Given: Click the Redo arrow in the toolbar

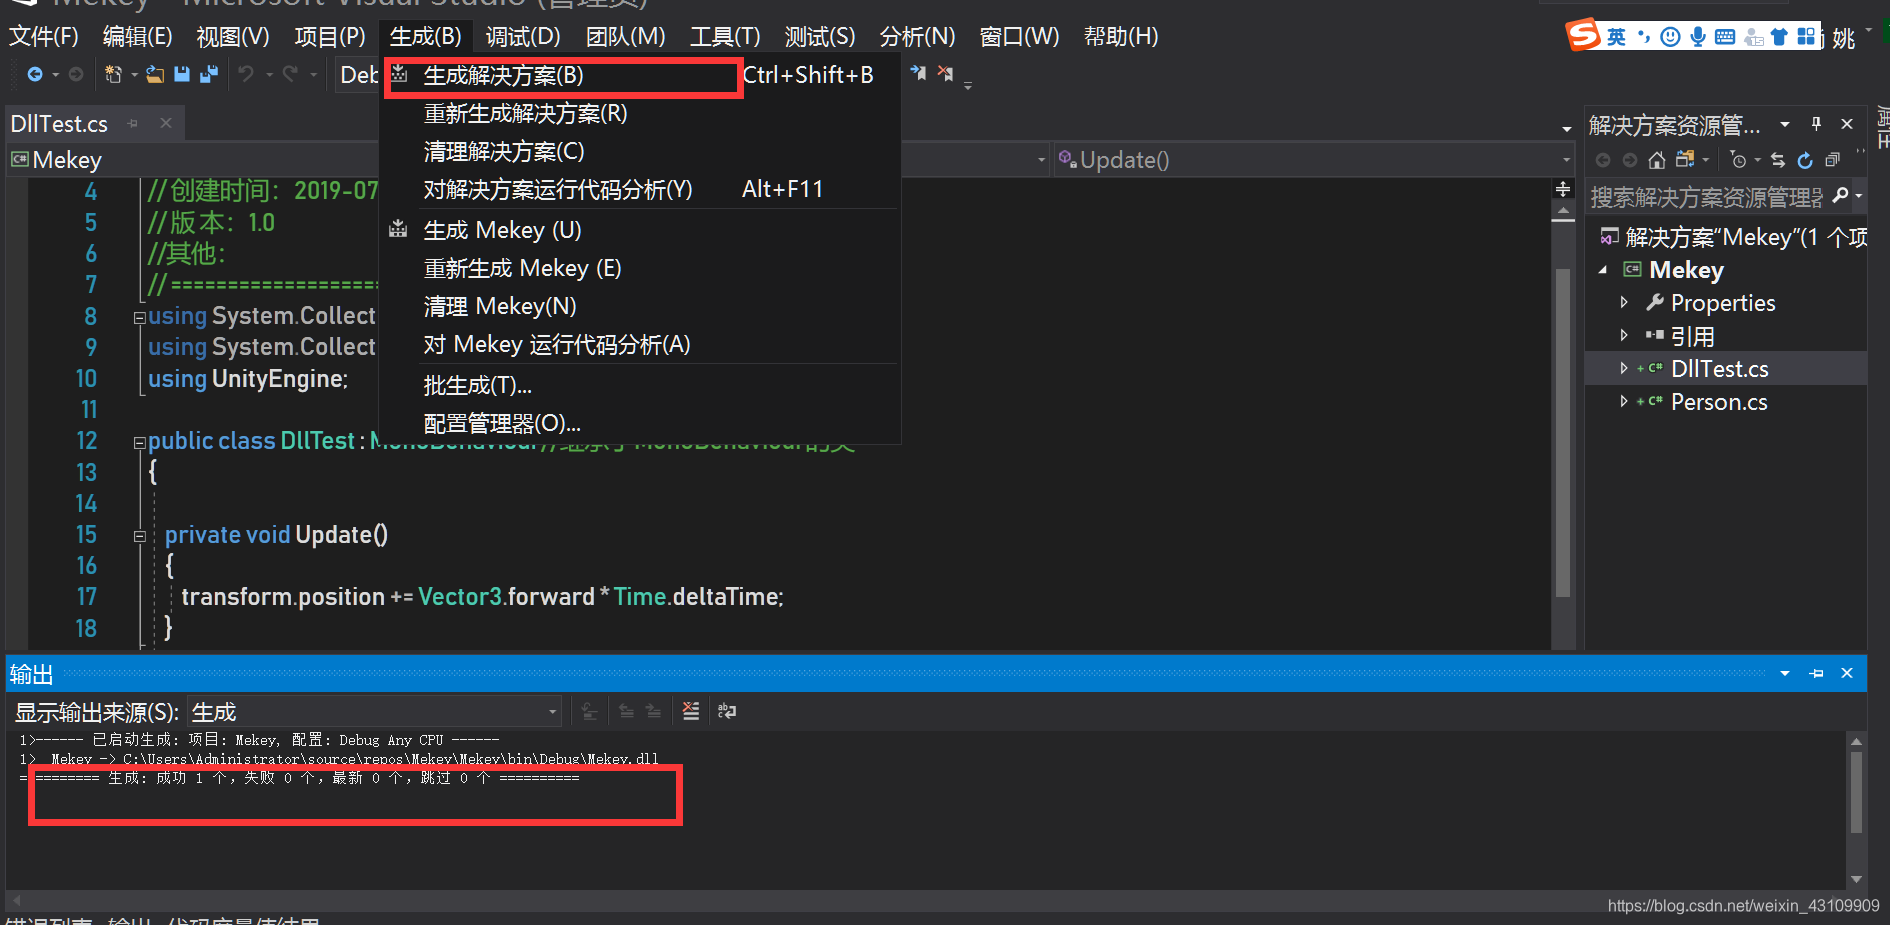Looking at the screenshot, I should (291, 74).
